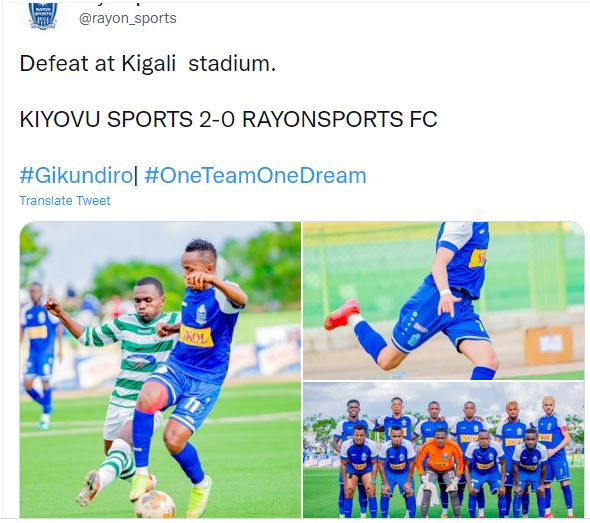The image size is (590, 523).
Task: Visit the @rayon_sports handle
Action: 128,18
